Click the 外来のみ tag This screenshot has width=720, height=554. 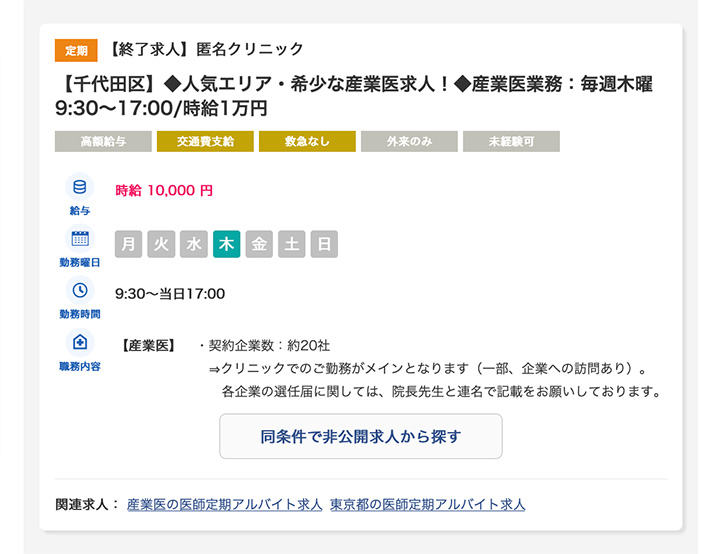pyautogui.click(x=409, y=142)
